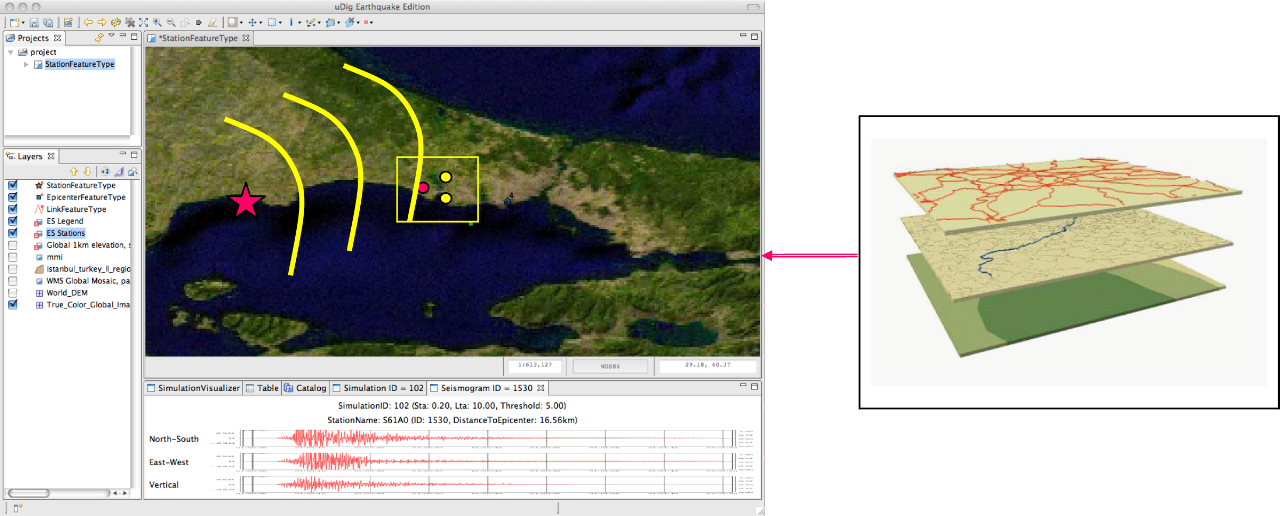Click the Zoom In magnifier icon
This screenshot has width=1280, height=516.
tap(158, 21)
